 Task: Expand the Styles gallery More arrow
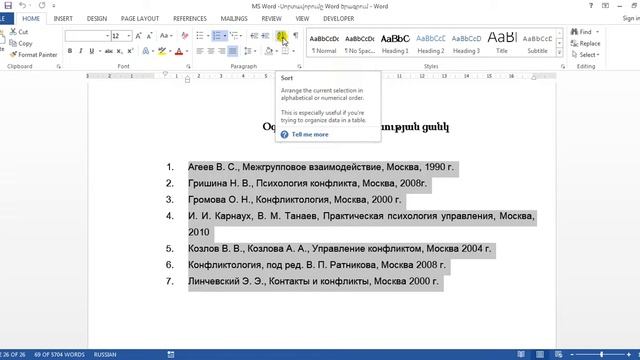coord(560,53)
